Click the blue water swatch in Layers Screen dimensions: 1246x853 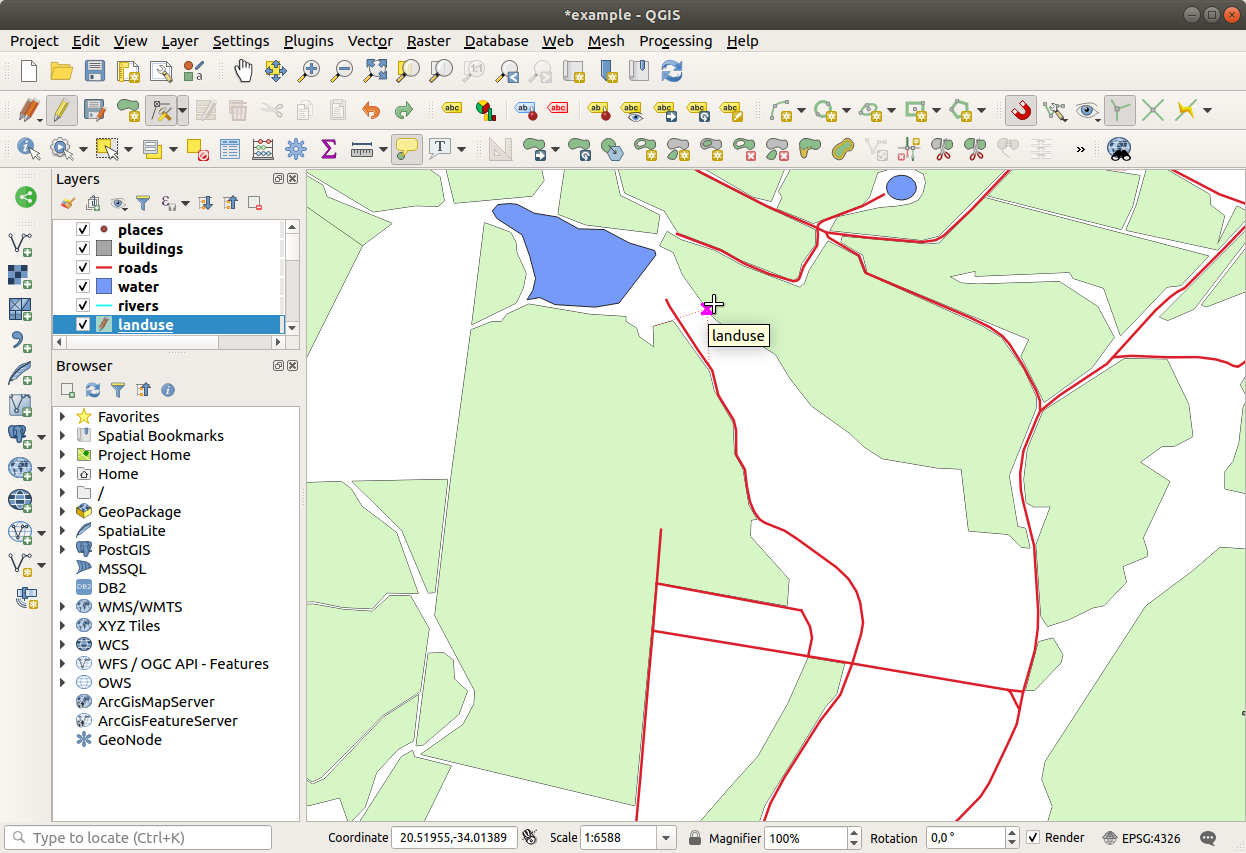[x=104, y=287]
